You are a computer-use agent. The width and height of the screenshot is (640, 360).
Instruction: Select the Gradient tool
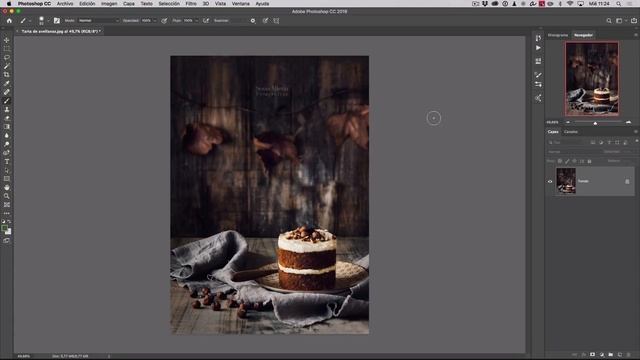tap(7, 127)
